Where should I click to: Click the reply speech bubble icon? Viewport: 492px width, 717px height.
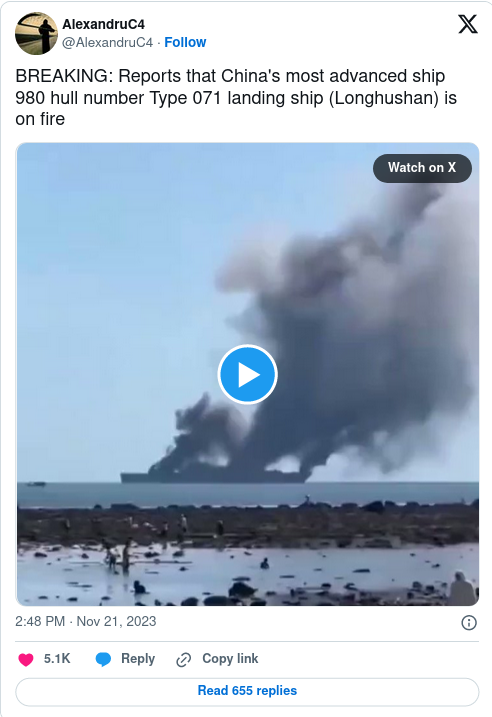coord(103,659)
